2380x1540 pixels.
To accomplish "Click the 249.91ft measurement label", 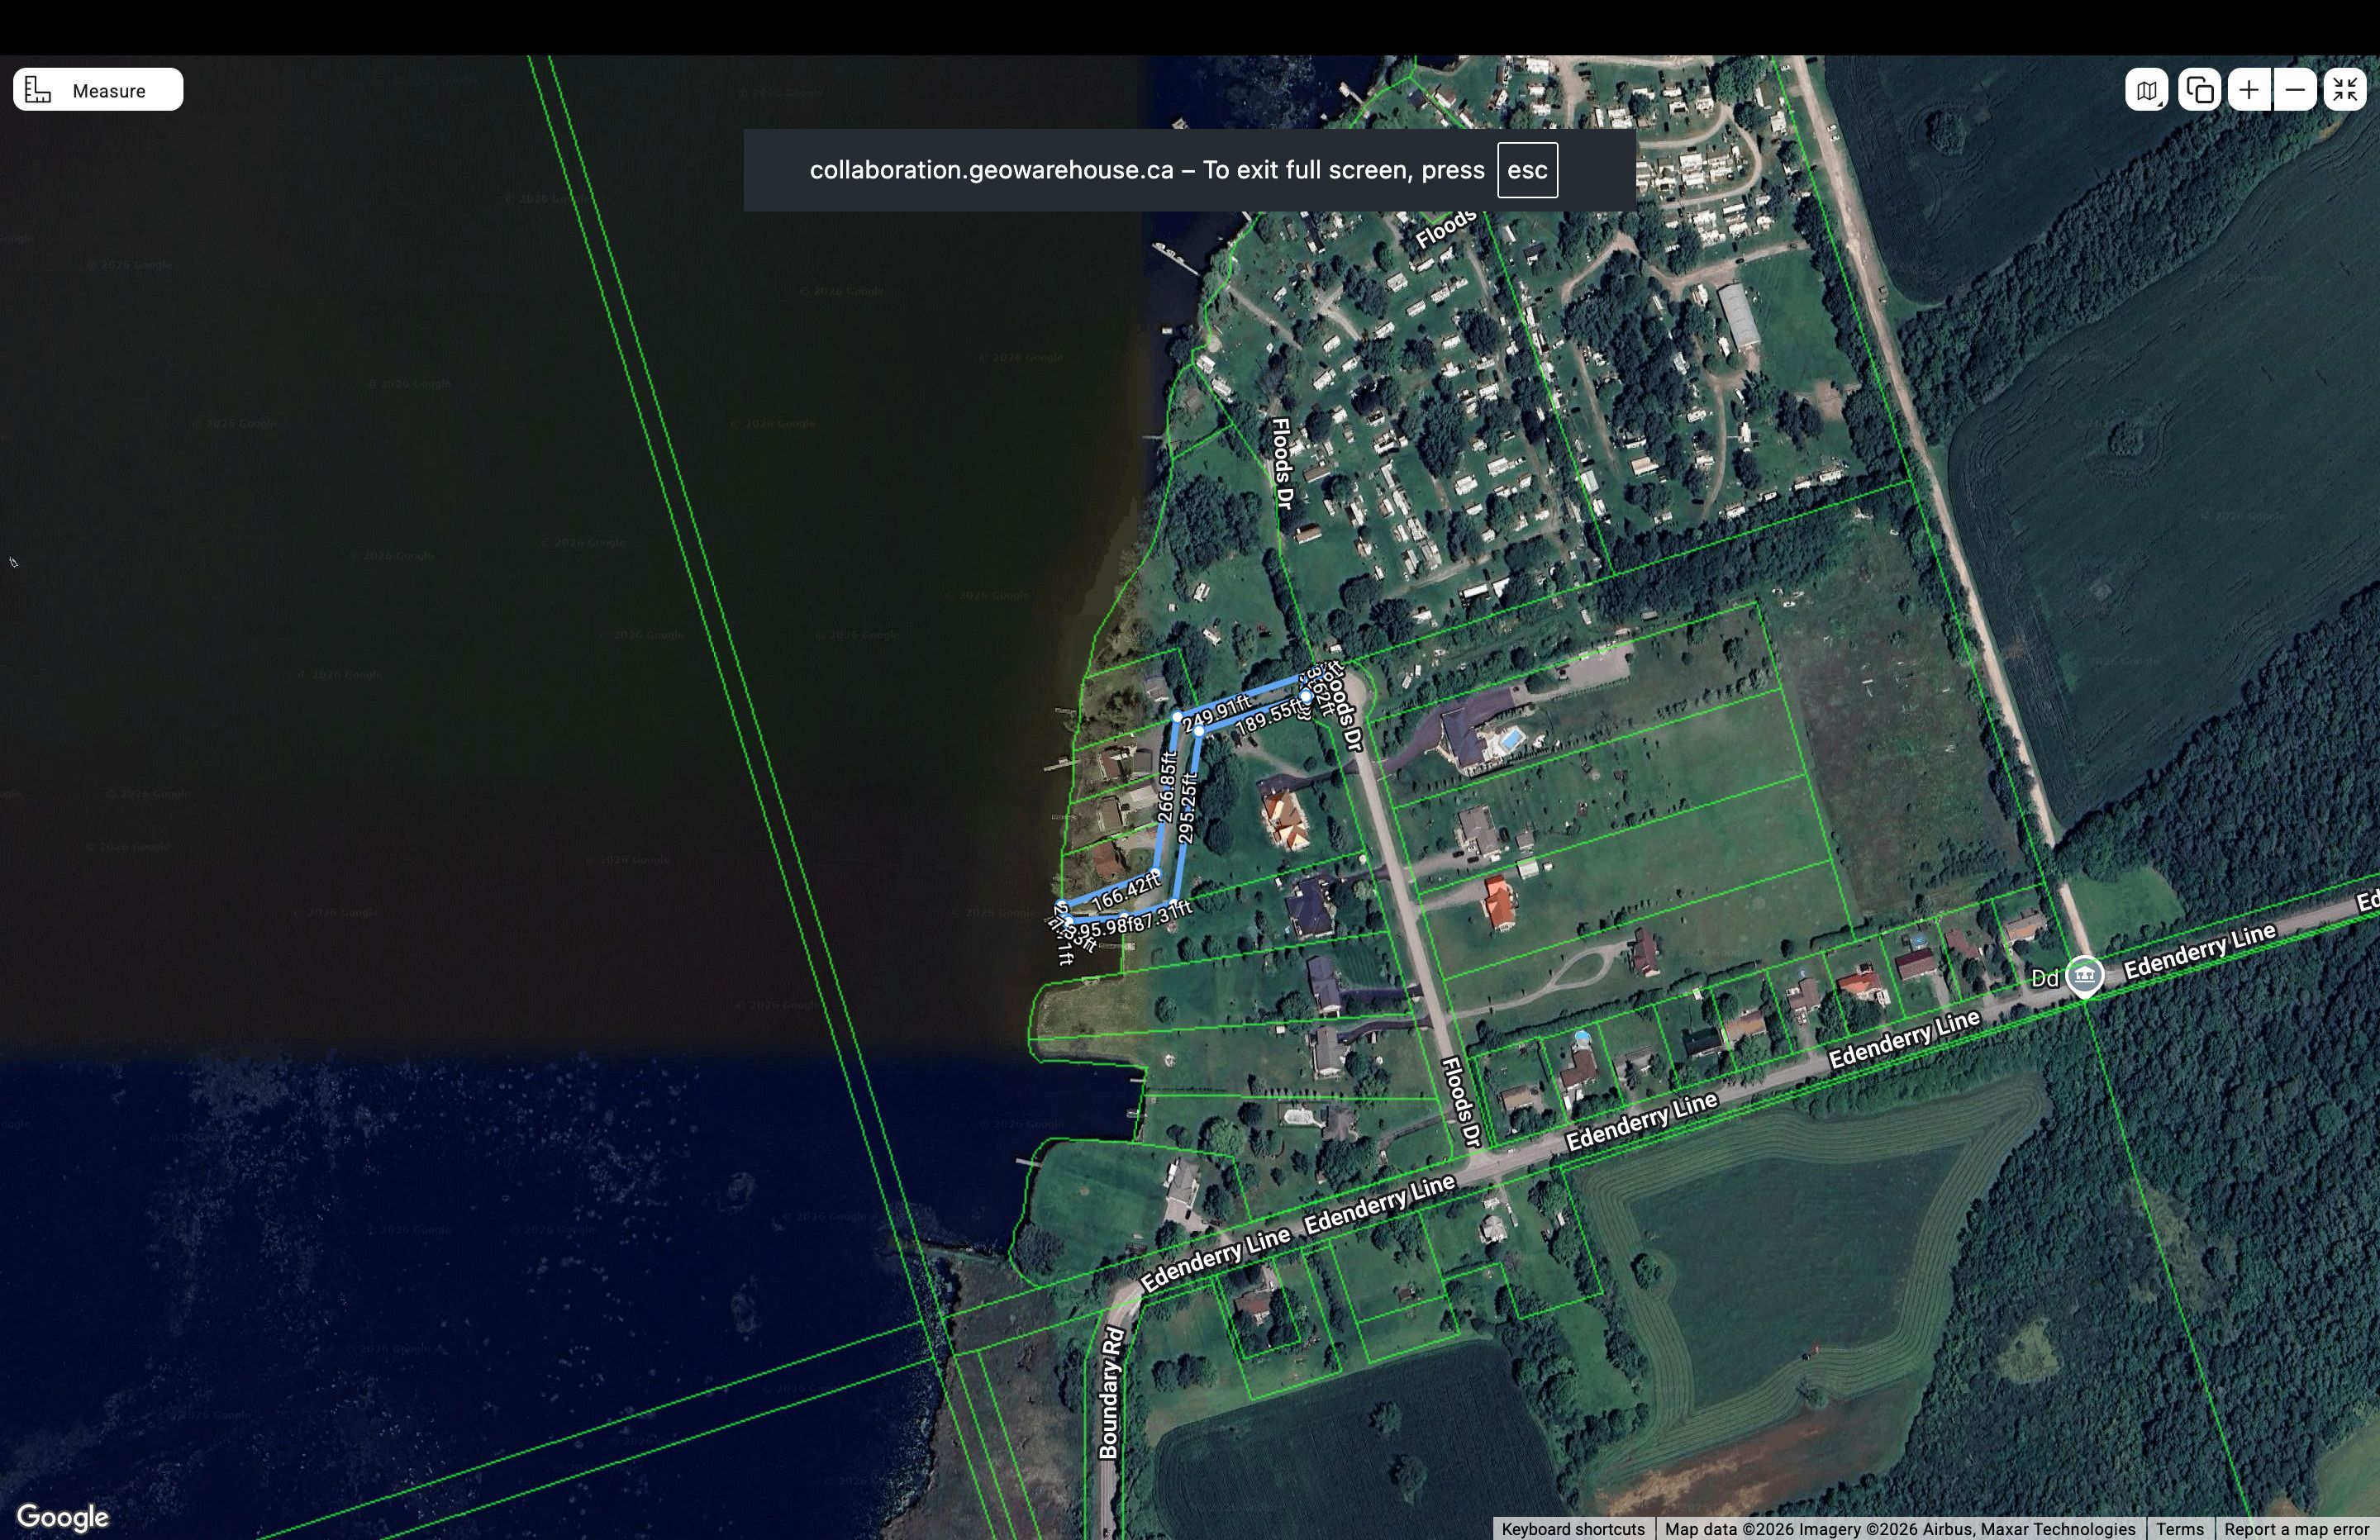I will (1216, 712).
